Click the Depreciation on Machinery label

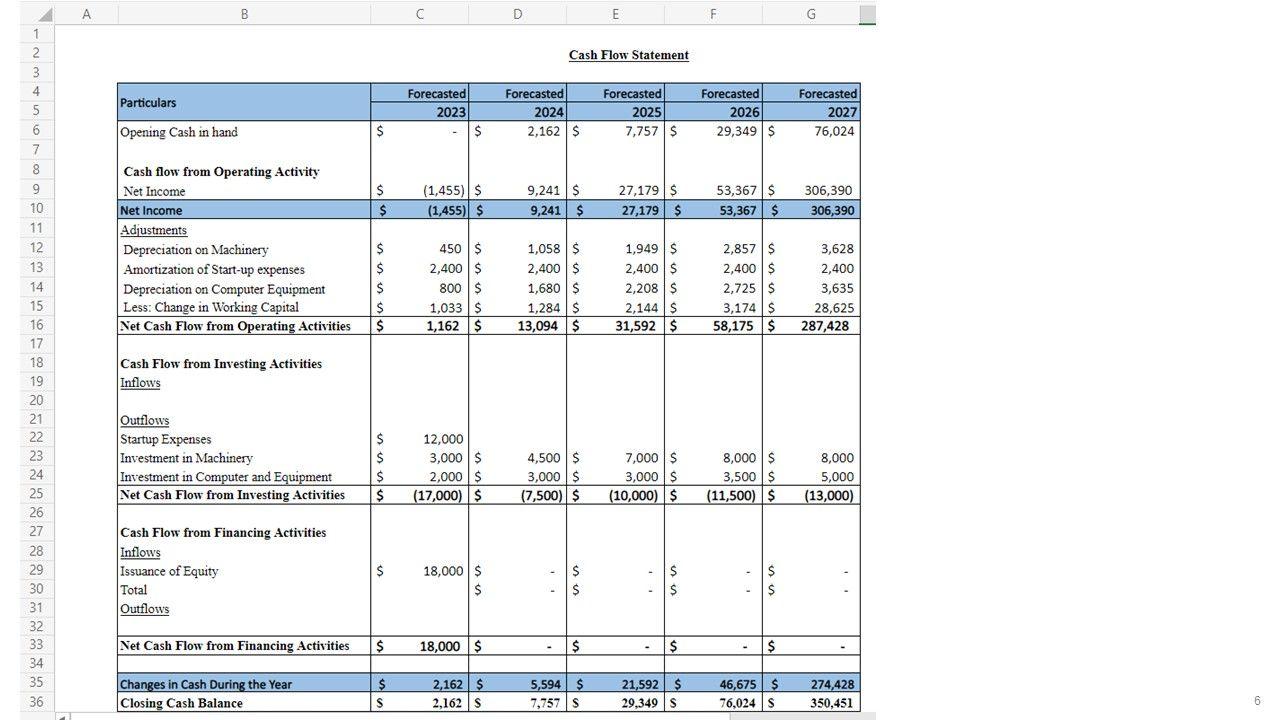[x=195, y=250]
